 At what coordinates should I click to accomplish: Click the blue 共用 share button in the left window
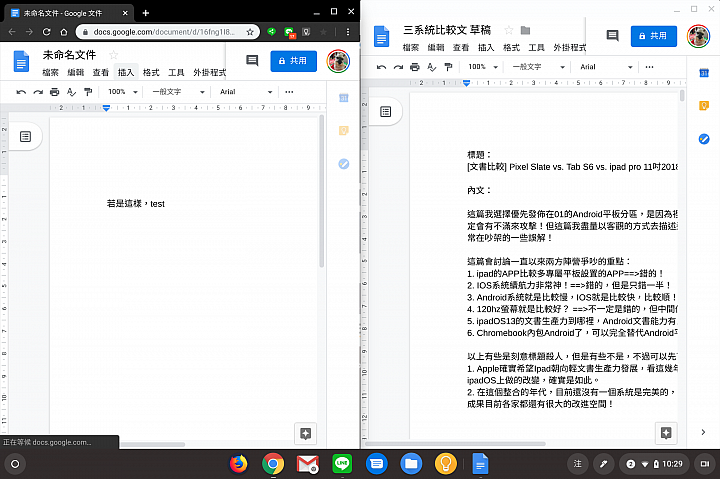click(293, 60)
